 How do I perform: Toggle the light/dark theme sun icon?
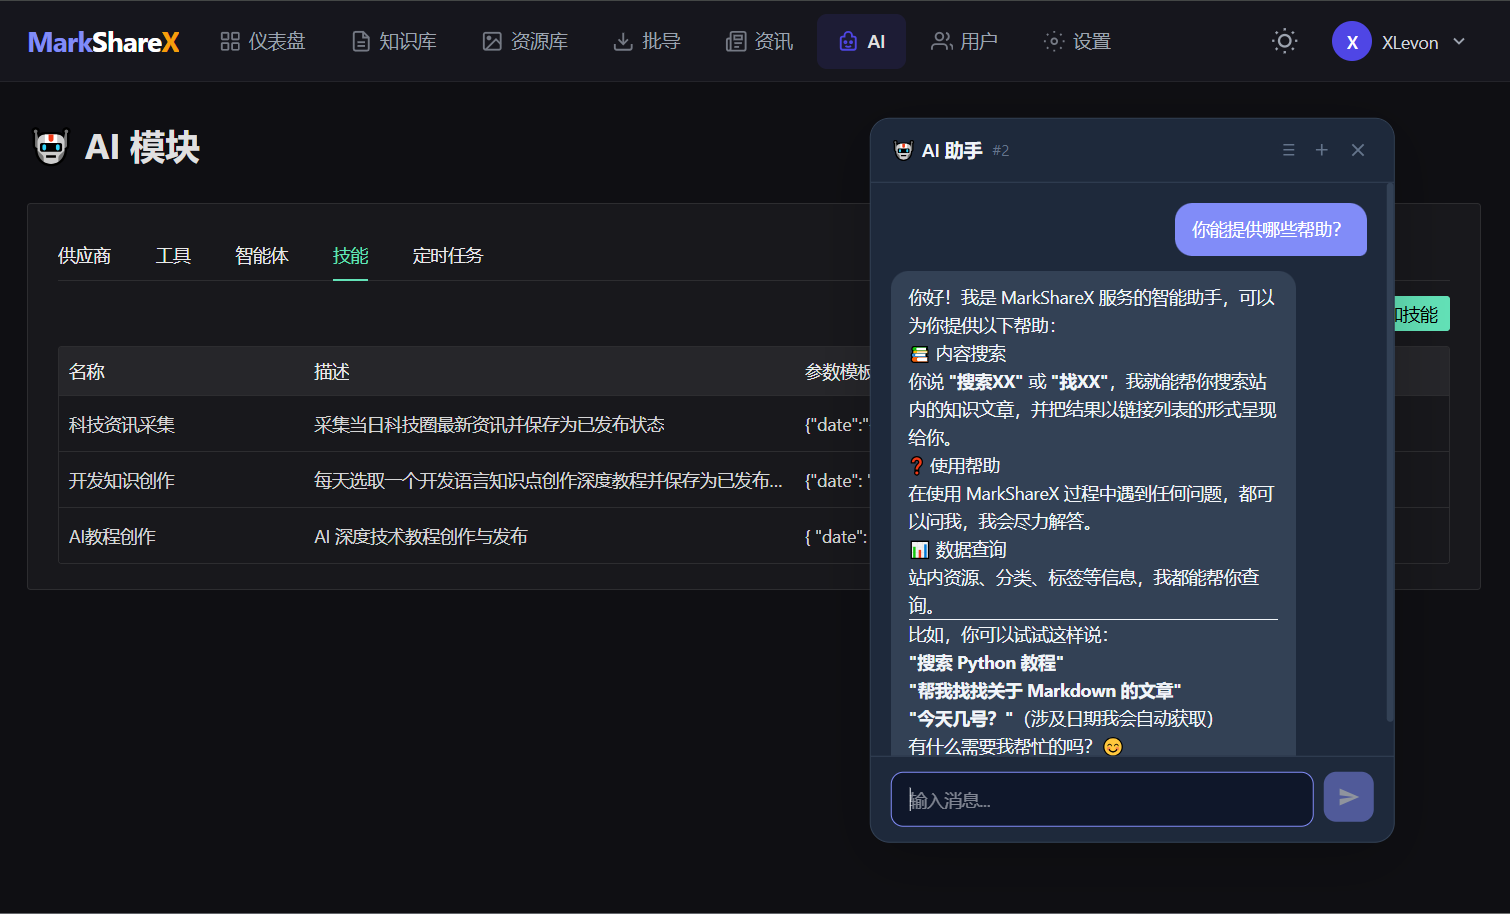(x=1284, y=41)
